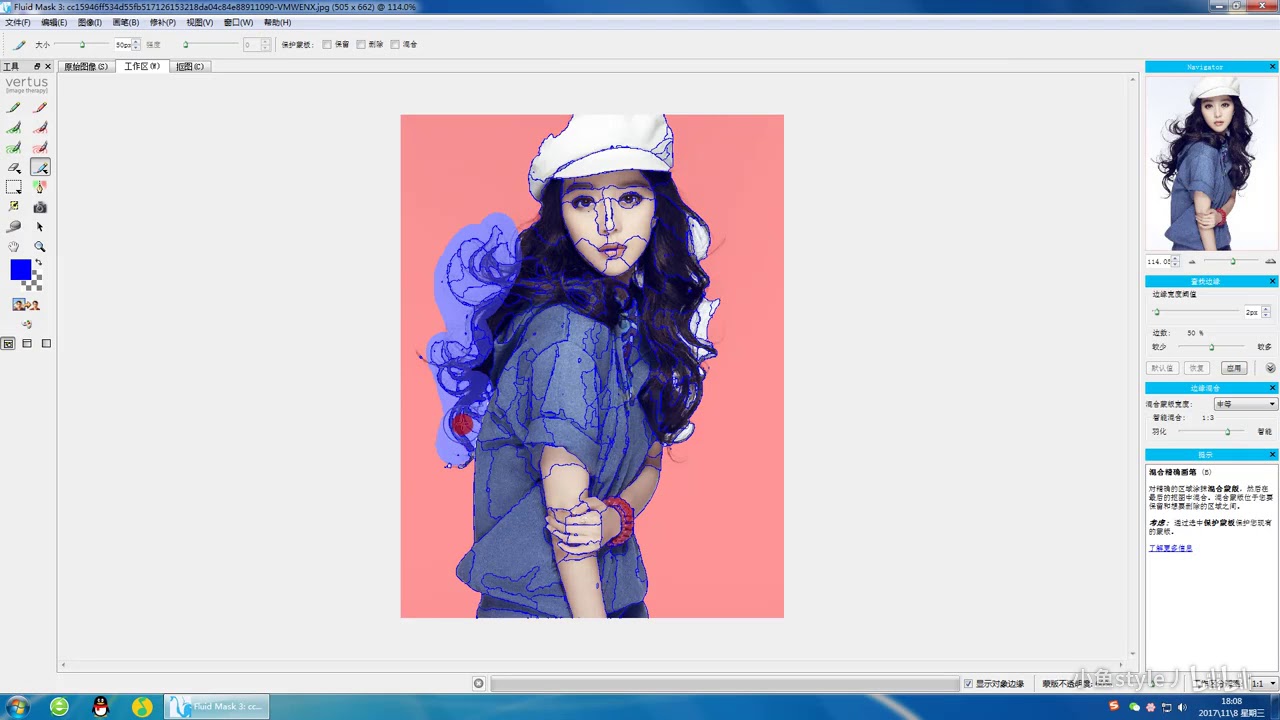This screenshot has width=1280, height=720.
Task: Switch to first window layout mode
Action: [8, 344]
